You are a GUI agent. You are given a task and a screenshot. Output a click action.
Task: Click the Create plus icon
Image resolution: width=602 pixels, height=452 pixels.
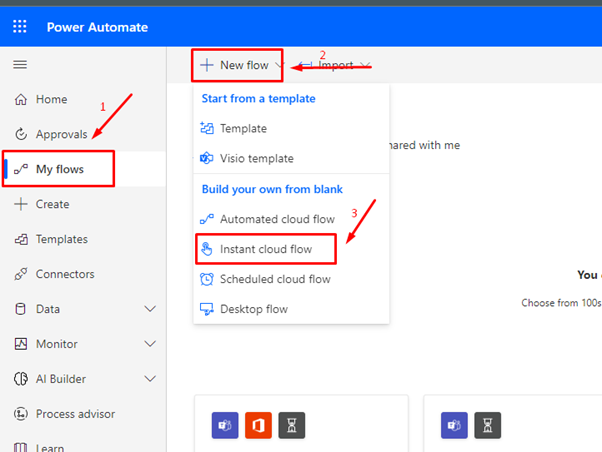coord(21,204)
